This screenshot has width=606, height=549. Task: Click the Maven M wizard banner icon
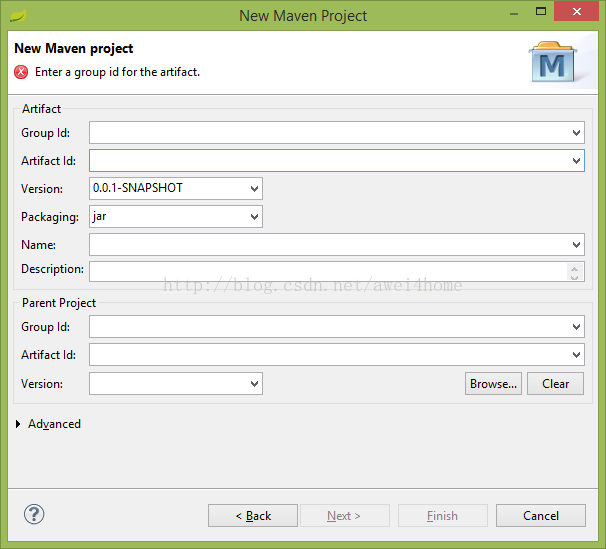pos(553,62)
